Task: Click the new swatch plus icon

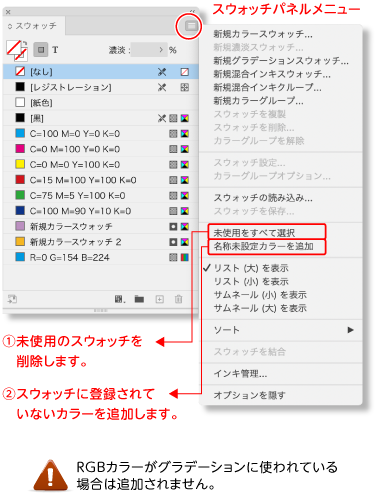Action: point(160,299)
